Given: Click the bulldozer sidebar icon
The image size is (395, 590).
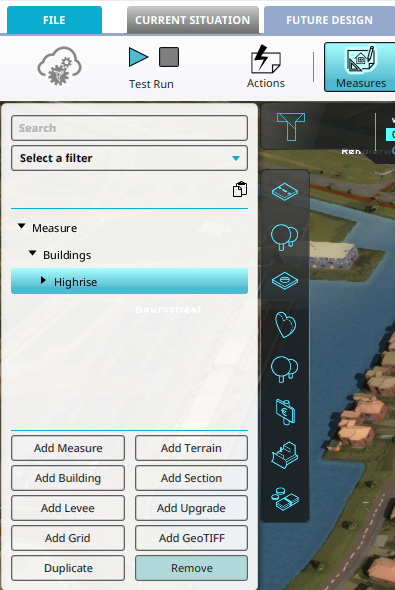Looking at the screenshot, I should (285, 455).
